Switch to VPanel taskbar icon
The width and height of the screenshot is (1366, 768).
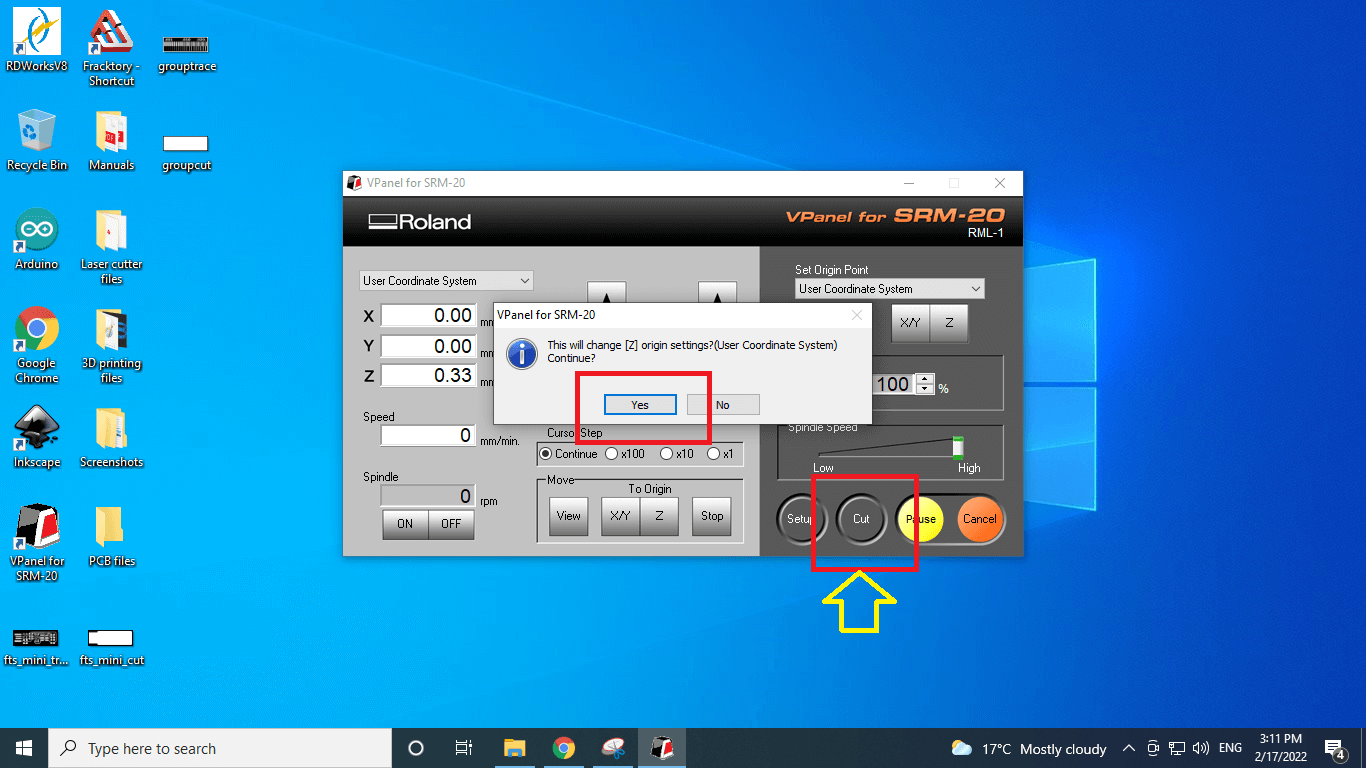662,748
